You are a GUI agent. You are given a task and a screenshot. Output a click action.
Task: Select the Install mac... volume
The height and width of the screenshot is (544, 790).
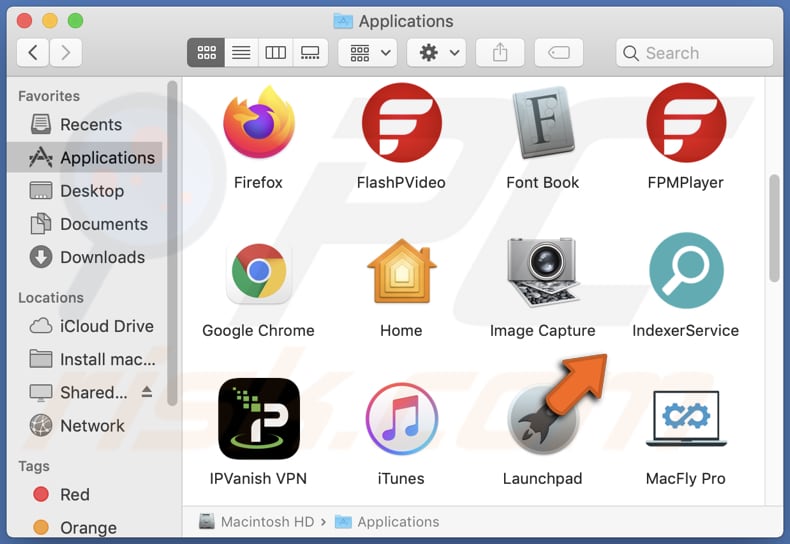tap(85, 359)
